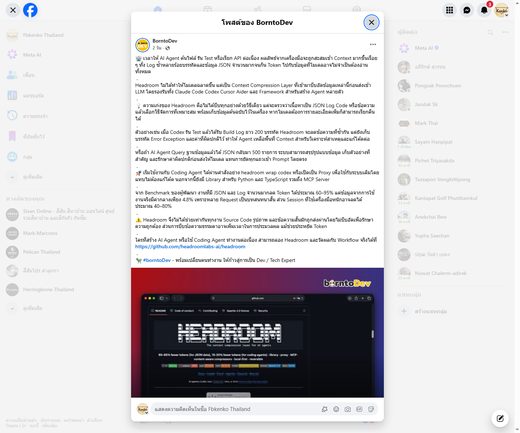The height and width of the screenshot is (433, 520).
Task: Visit the BorntoDev page name
Action: (165, 41)
